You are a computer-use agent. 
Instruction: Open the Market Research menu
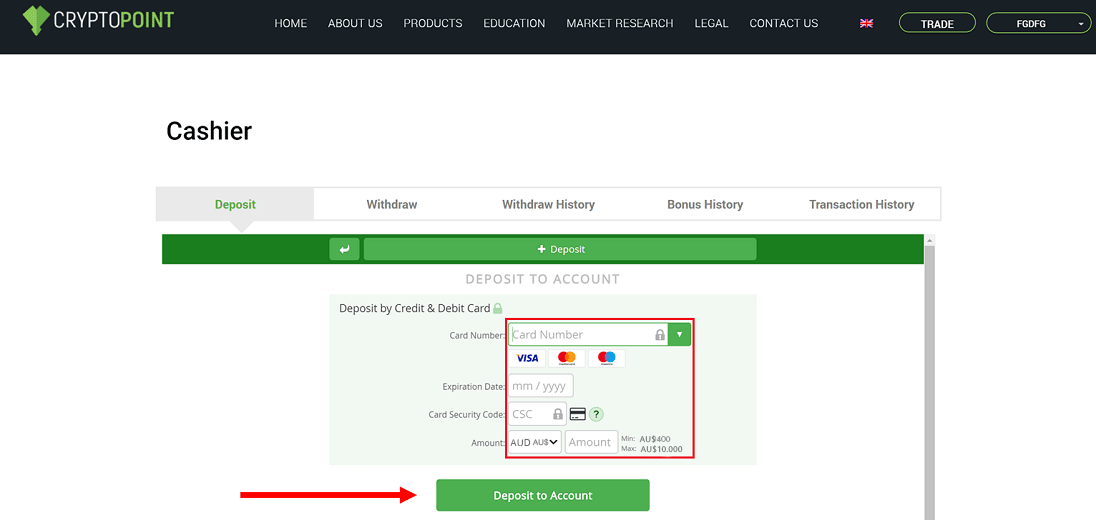point(619,23)
